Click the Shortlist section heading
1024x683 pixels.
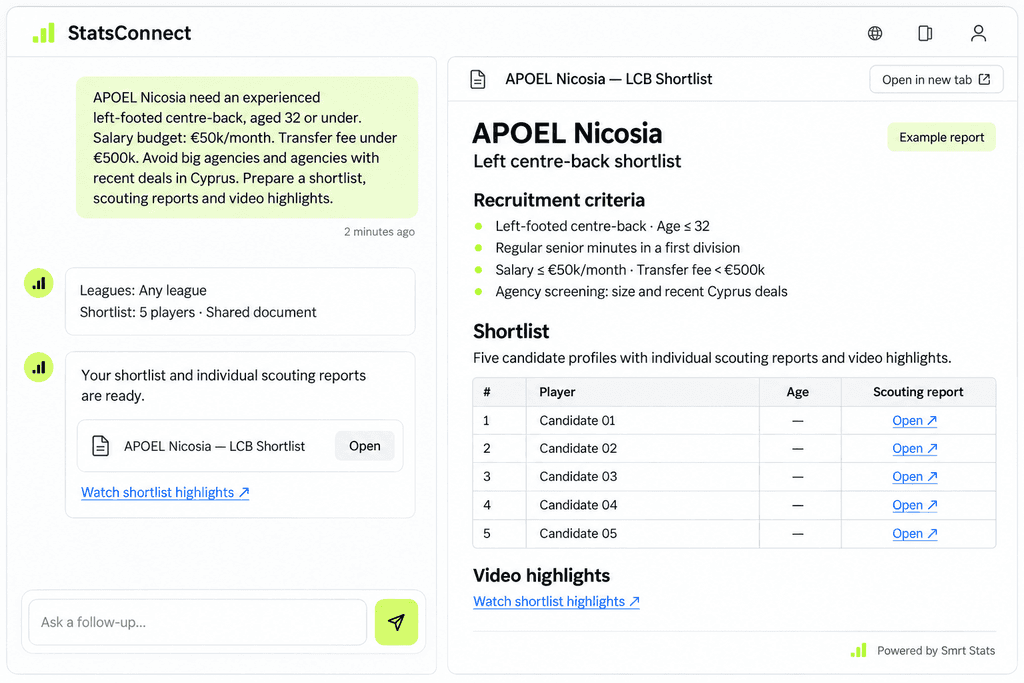click(511, 332)
